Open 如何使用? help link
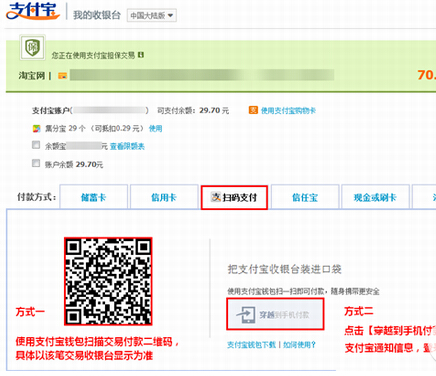The image size is (436, 376). tap(299, 345)
